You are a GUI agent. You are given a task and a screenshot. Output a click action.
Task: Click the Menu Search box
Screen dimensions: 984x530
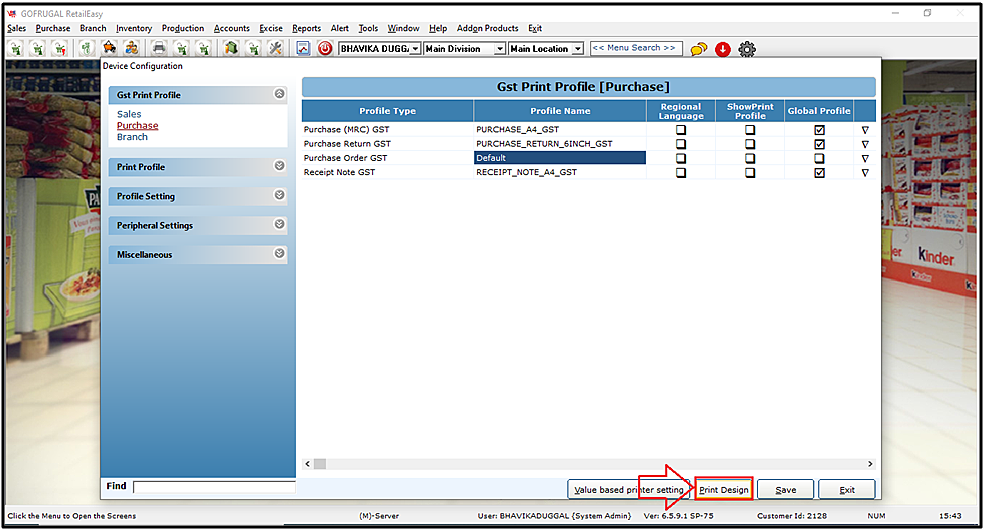[636, 48]
